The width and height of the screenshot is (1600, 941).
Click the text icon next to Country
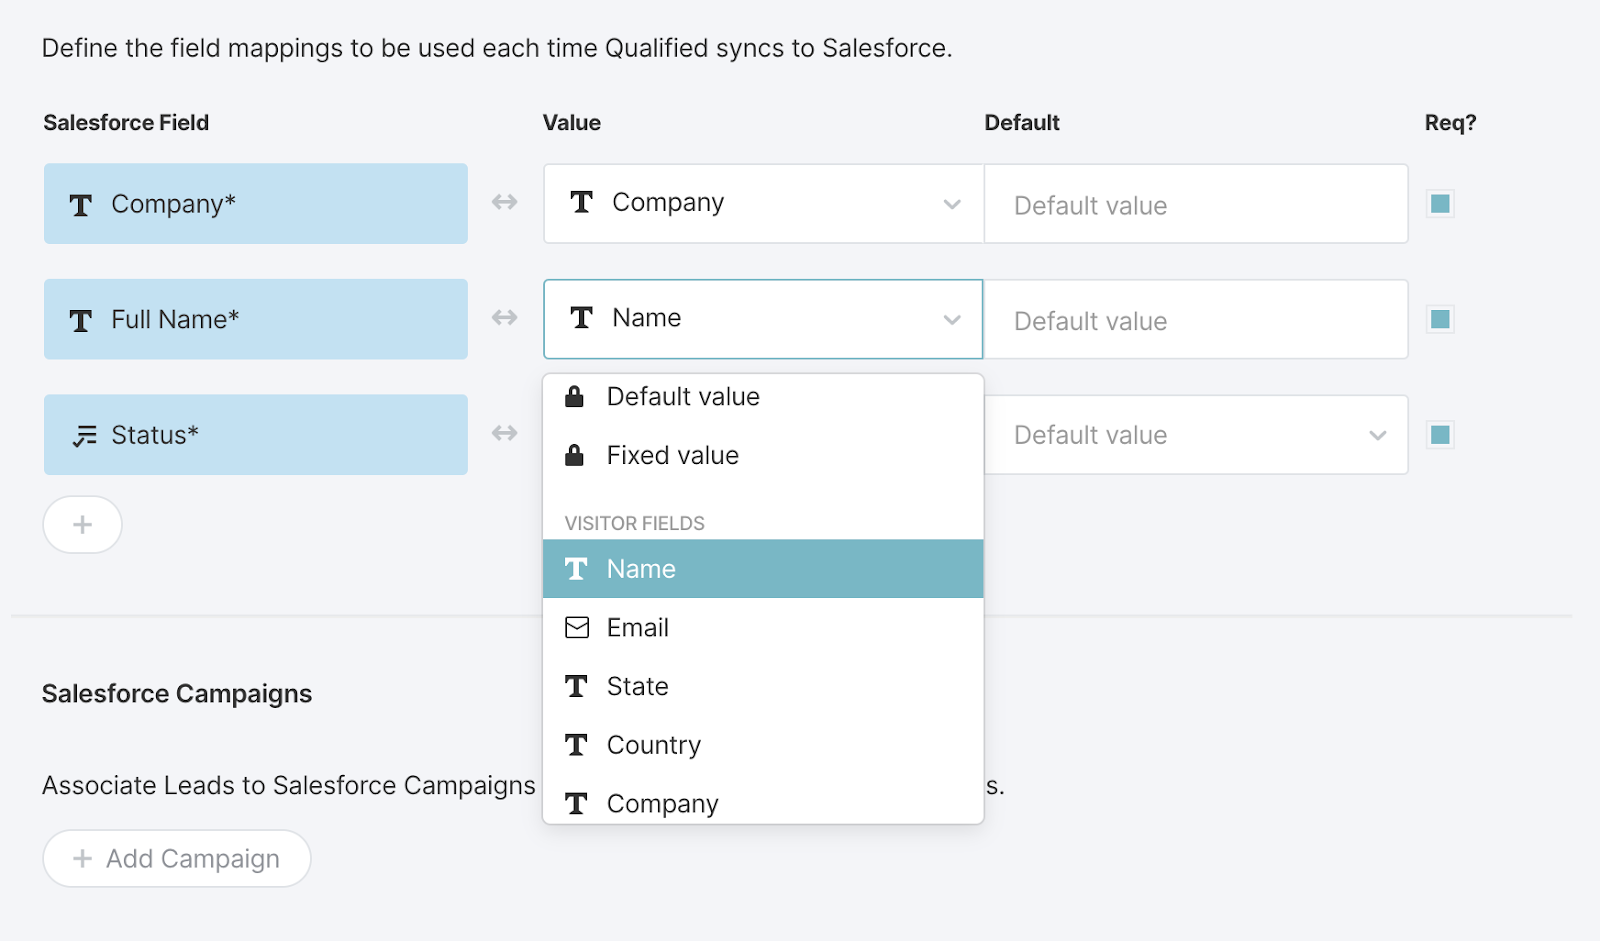point(576,745)
